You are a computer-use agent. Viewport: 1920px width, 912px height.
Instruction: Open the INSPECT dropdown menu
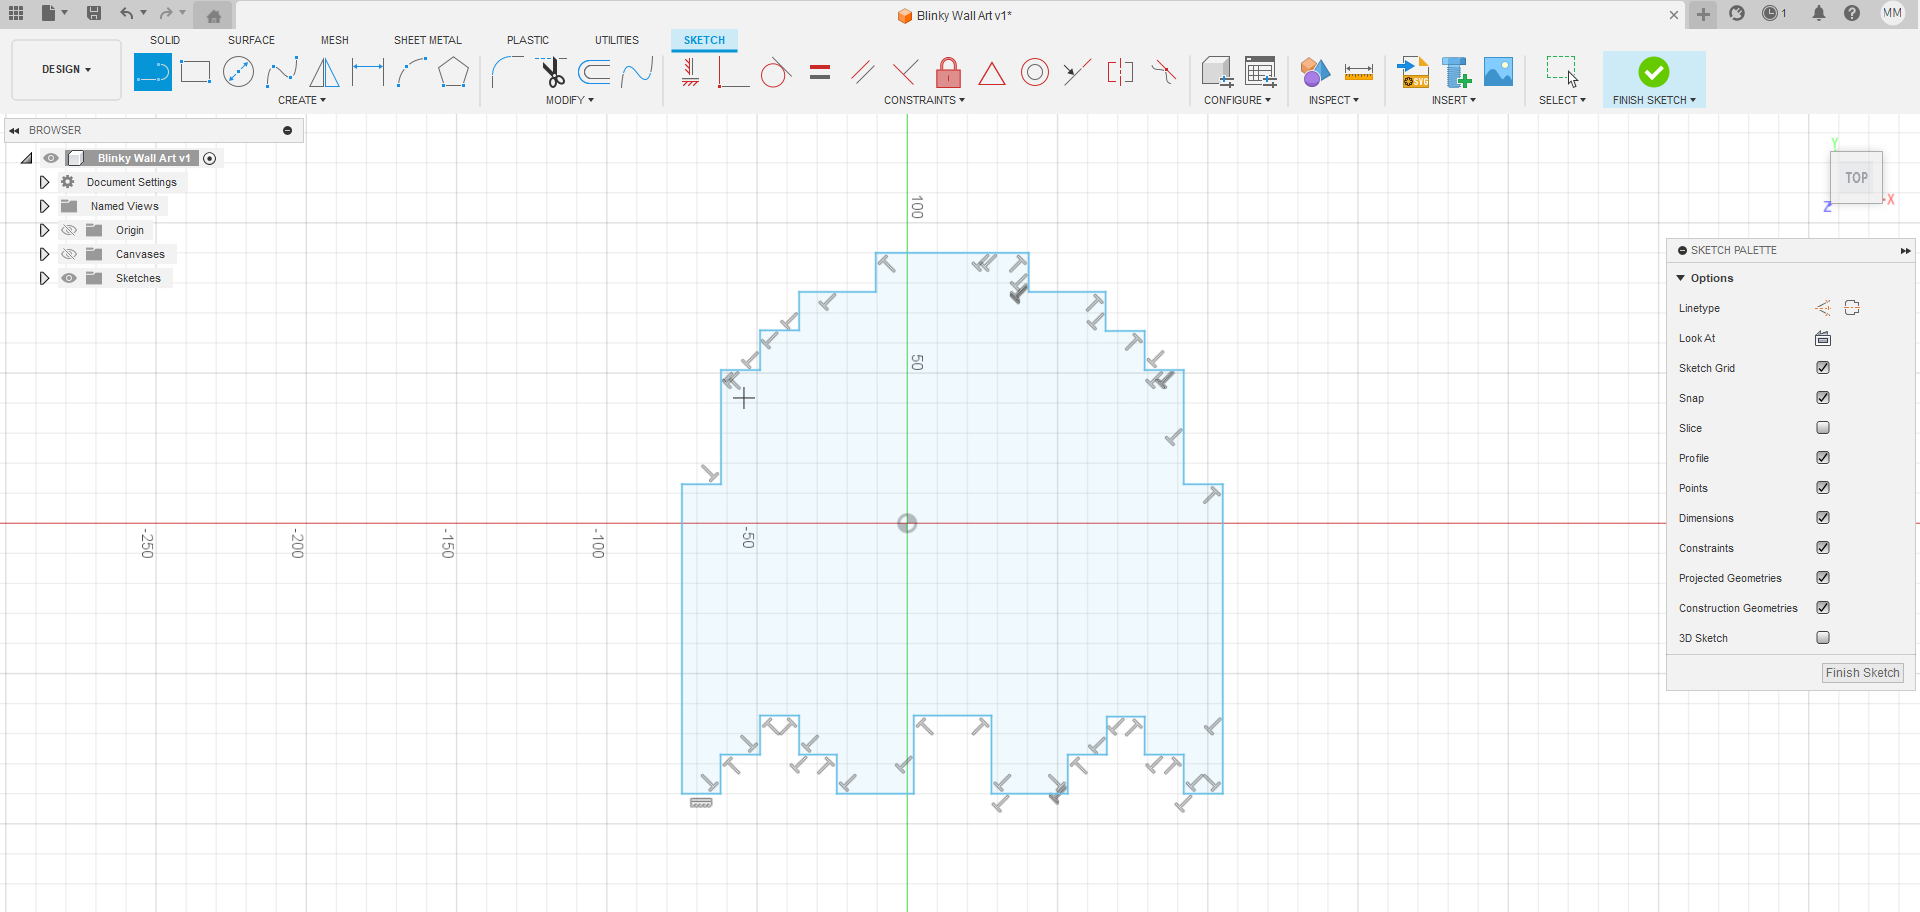(1334, 100)
